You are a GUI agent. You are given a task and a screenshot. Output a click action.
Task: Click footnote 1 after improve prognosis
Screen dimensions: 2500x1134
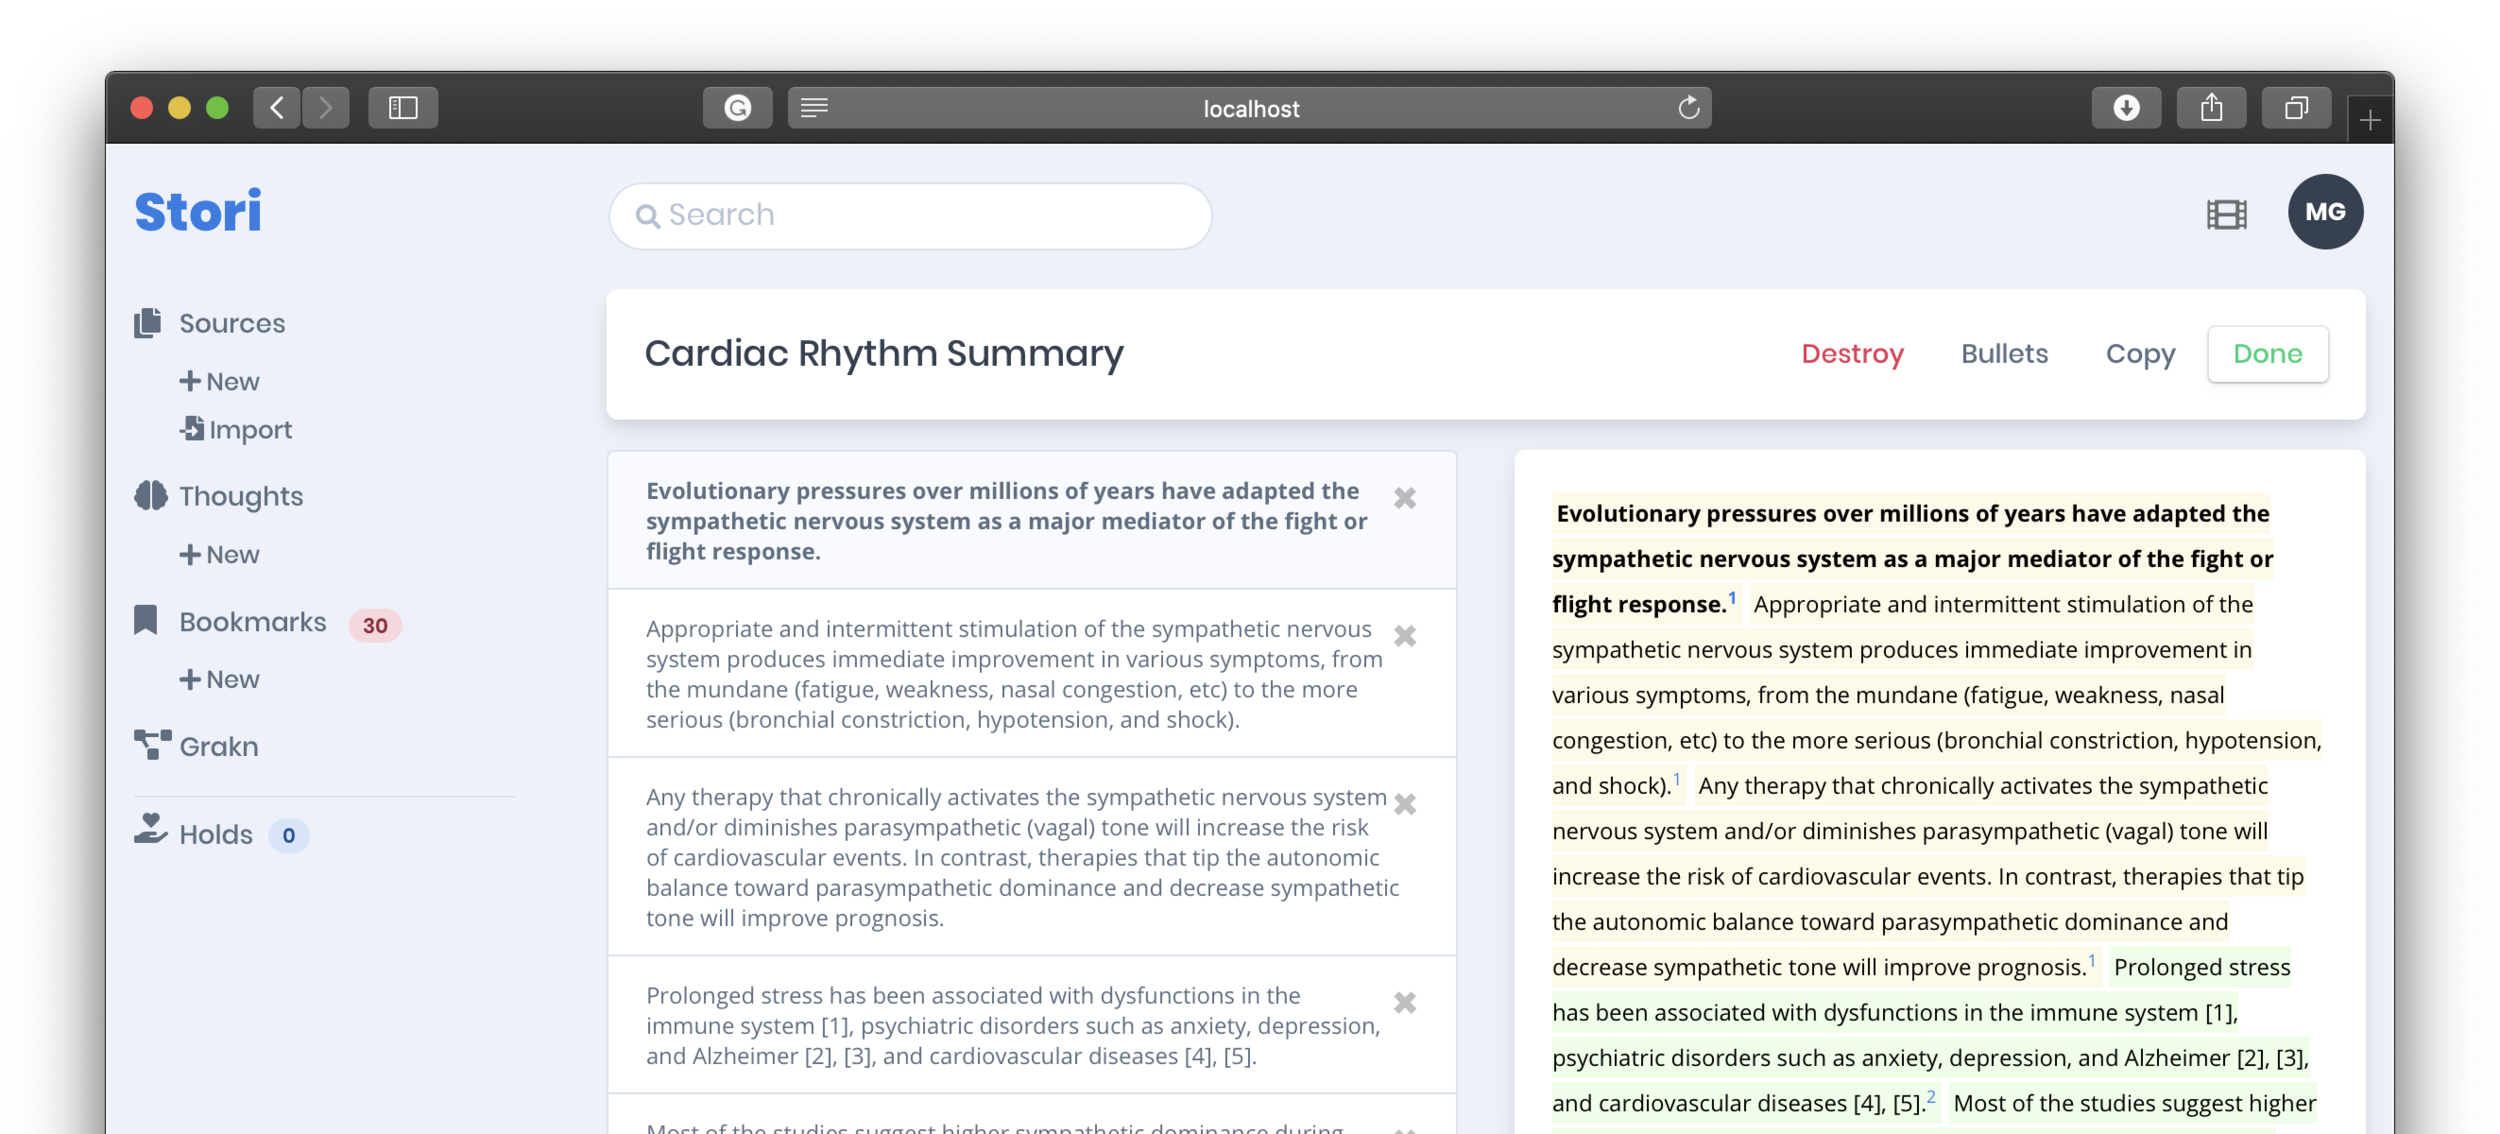tap(2091, 961)
